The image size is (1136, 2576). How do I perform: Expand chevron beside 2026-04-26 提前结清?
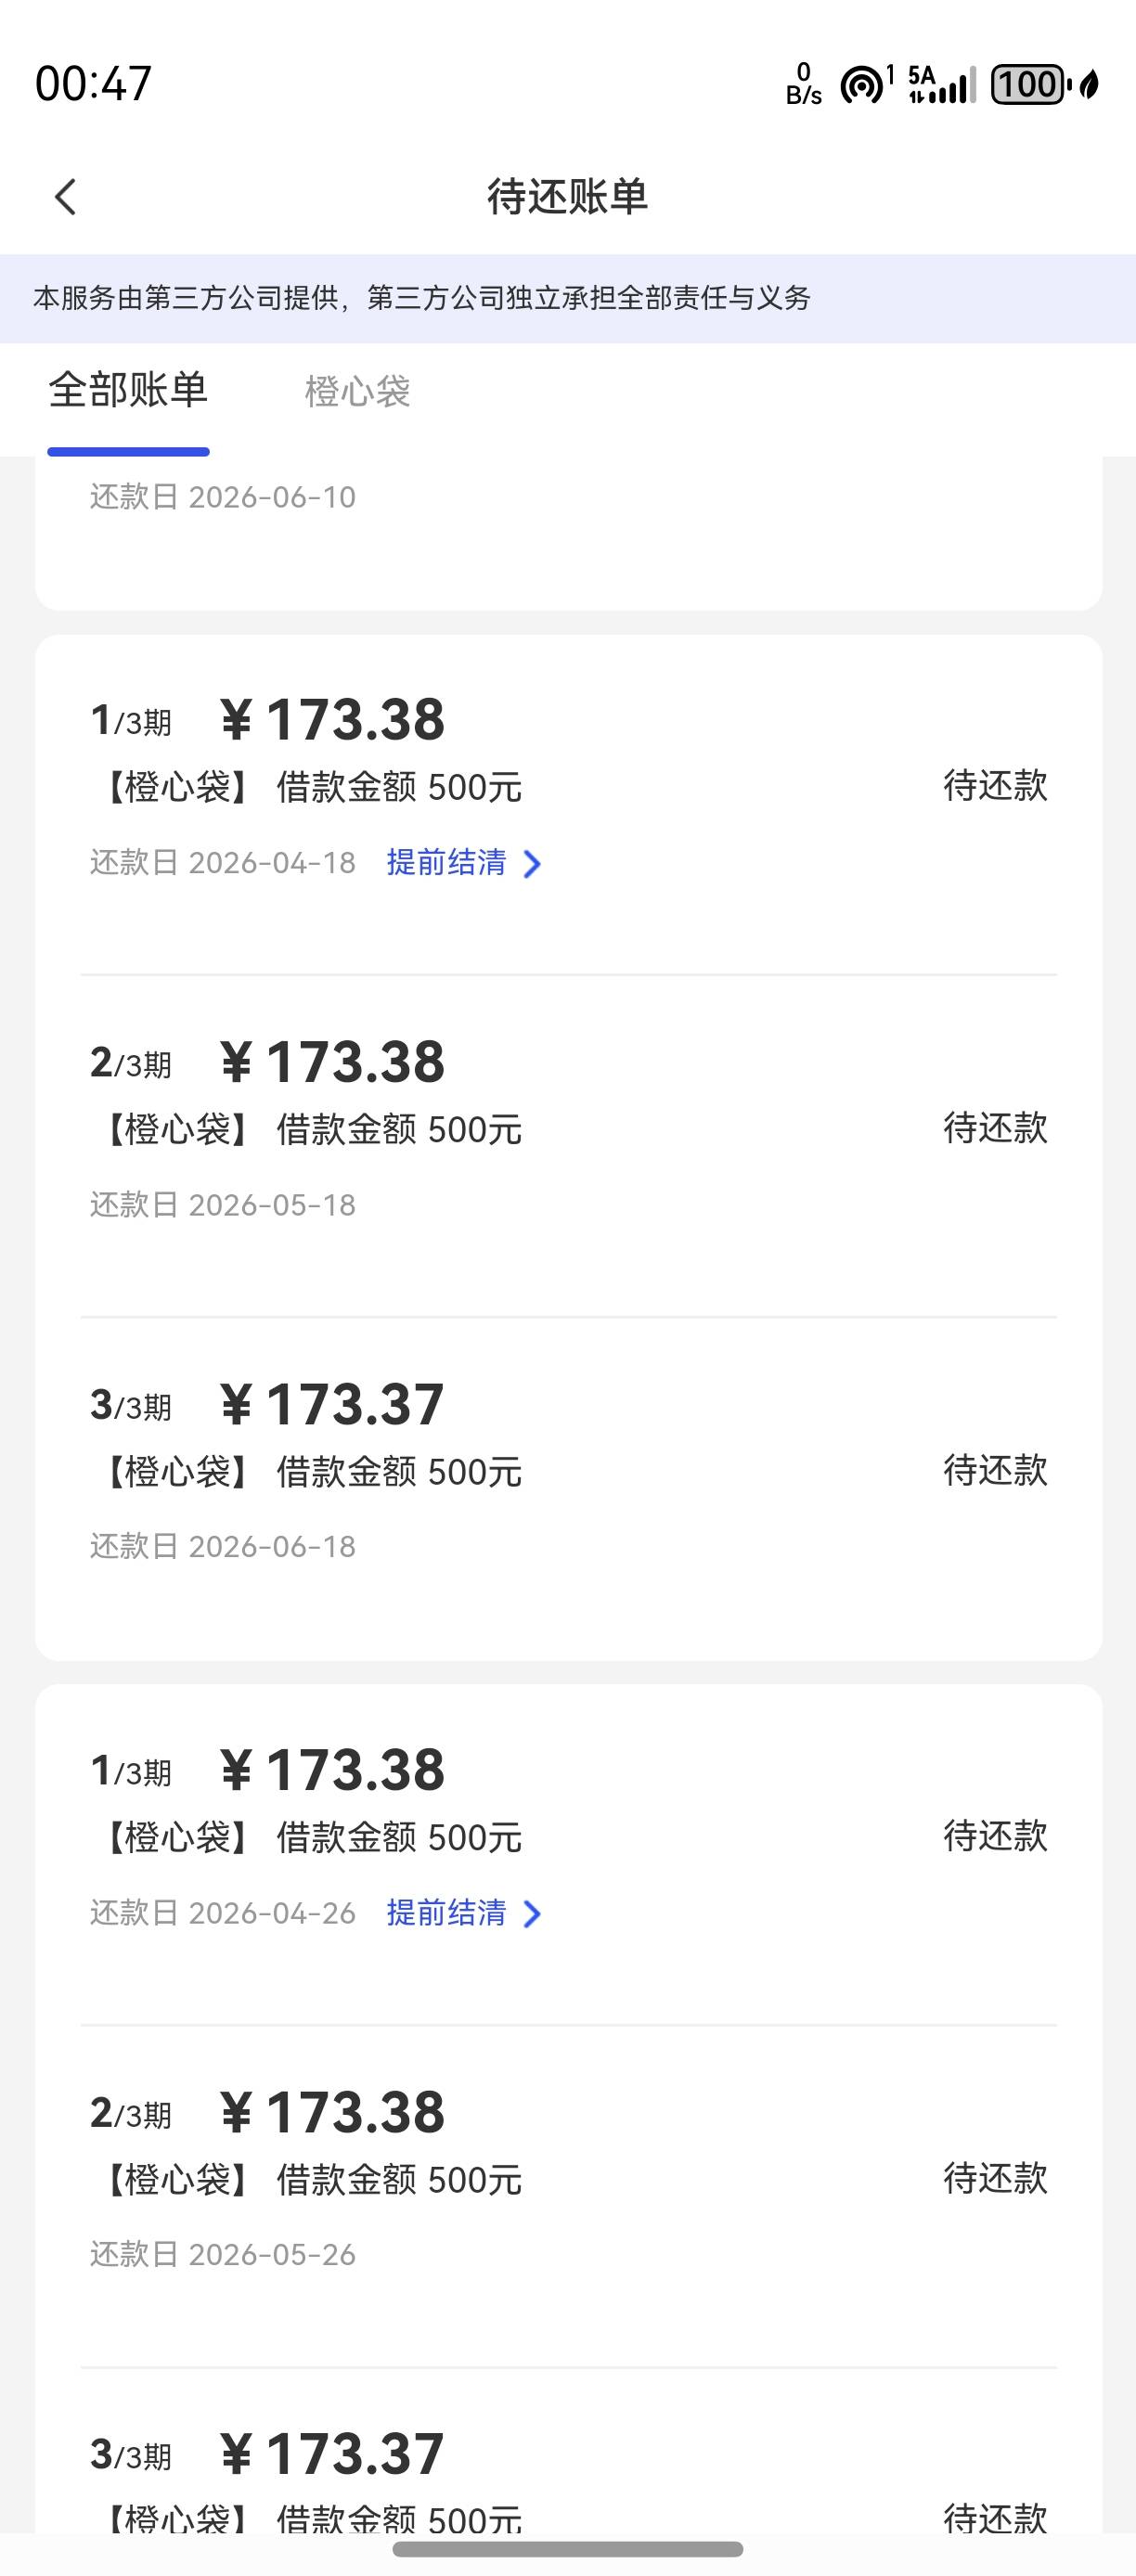[x=533, y=1914]
